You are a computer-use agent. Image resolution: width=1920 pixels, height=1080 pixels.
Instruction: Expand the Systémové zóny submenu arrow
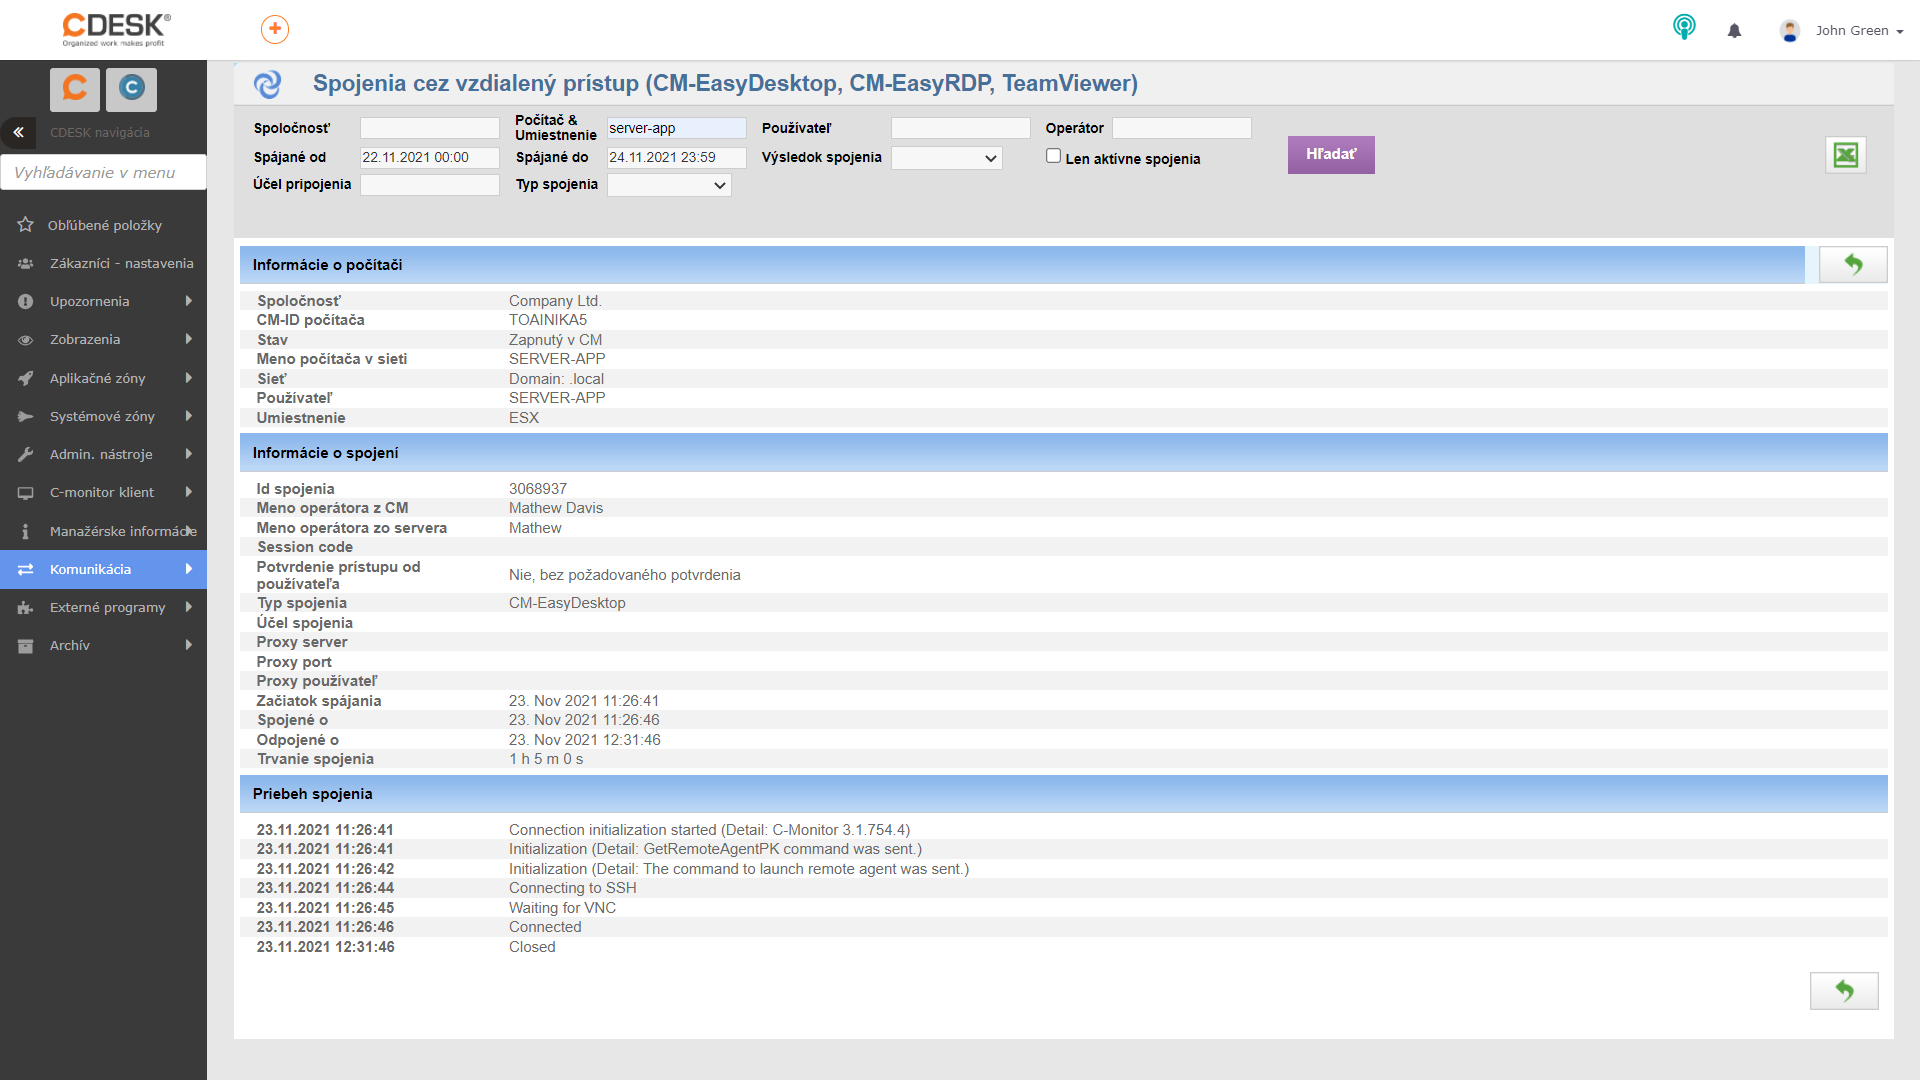(x=188, y=416)
